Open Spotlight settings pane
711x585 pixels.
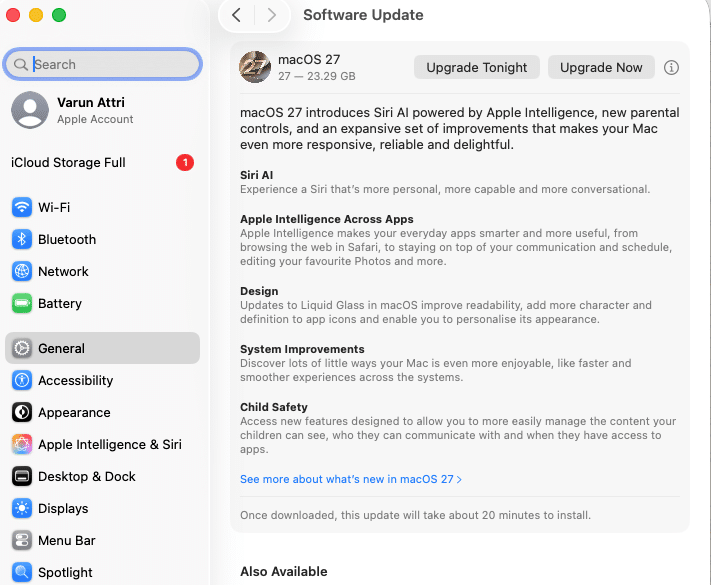click(x=102, y=572)
